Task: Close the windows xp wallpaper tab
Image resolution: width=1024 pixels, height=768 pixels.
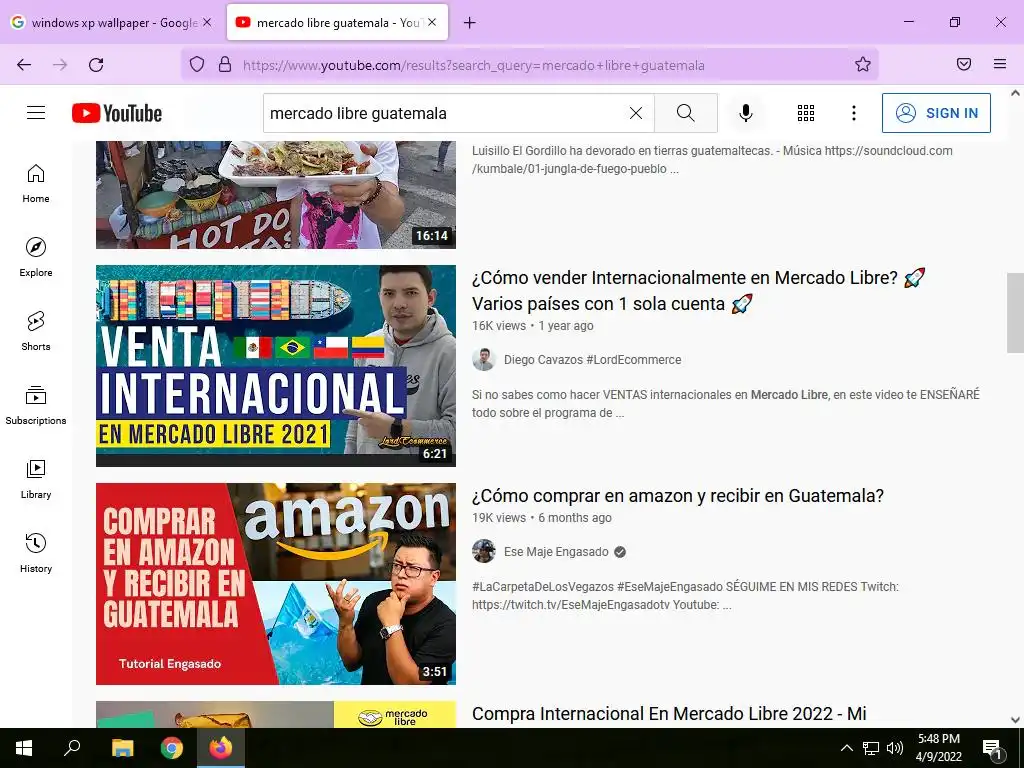Action: pyautogui.click(x=207, y=22)
